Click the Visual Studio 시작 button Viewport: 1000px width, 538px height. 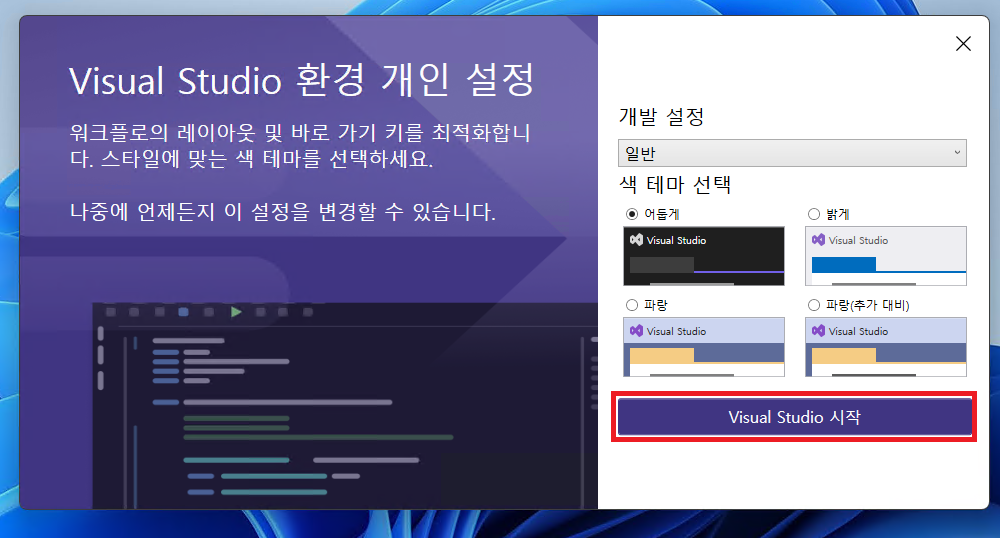[794, 417]
